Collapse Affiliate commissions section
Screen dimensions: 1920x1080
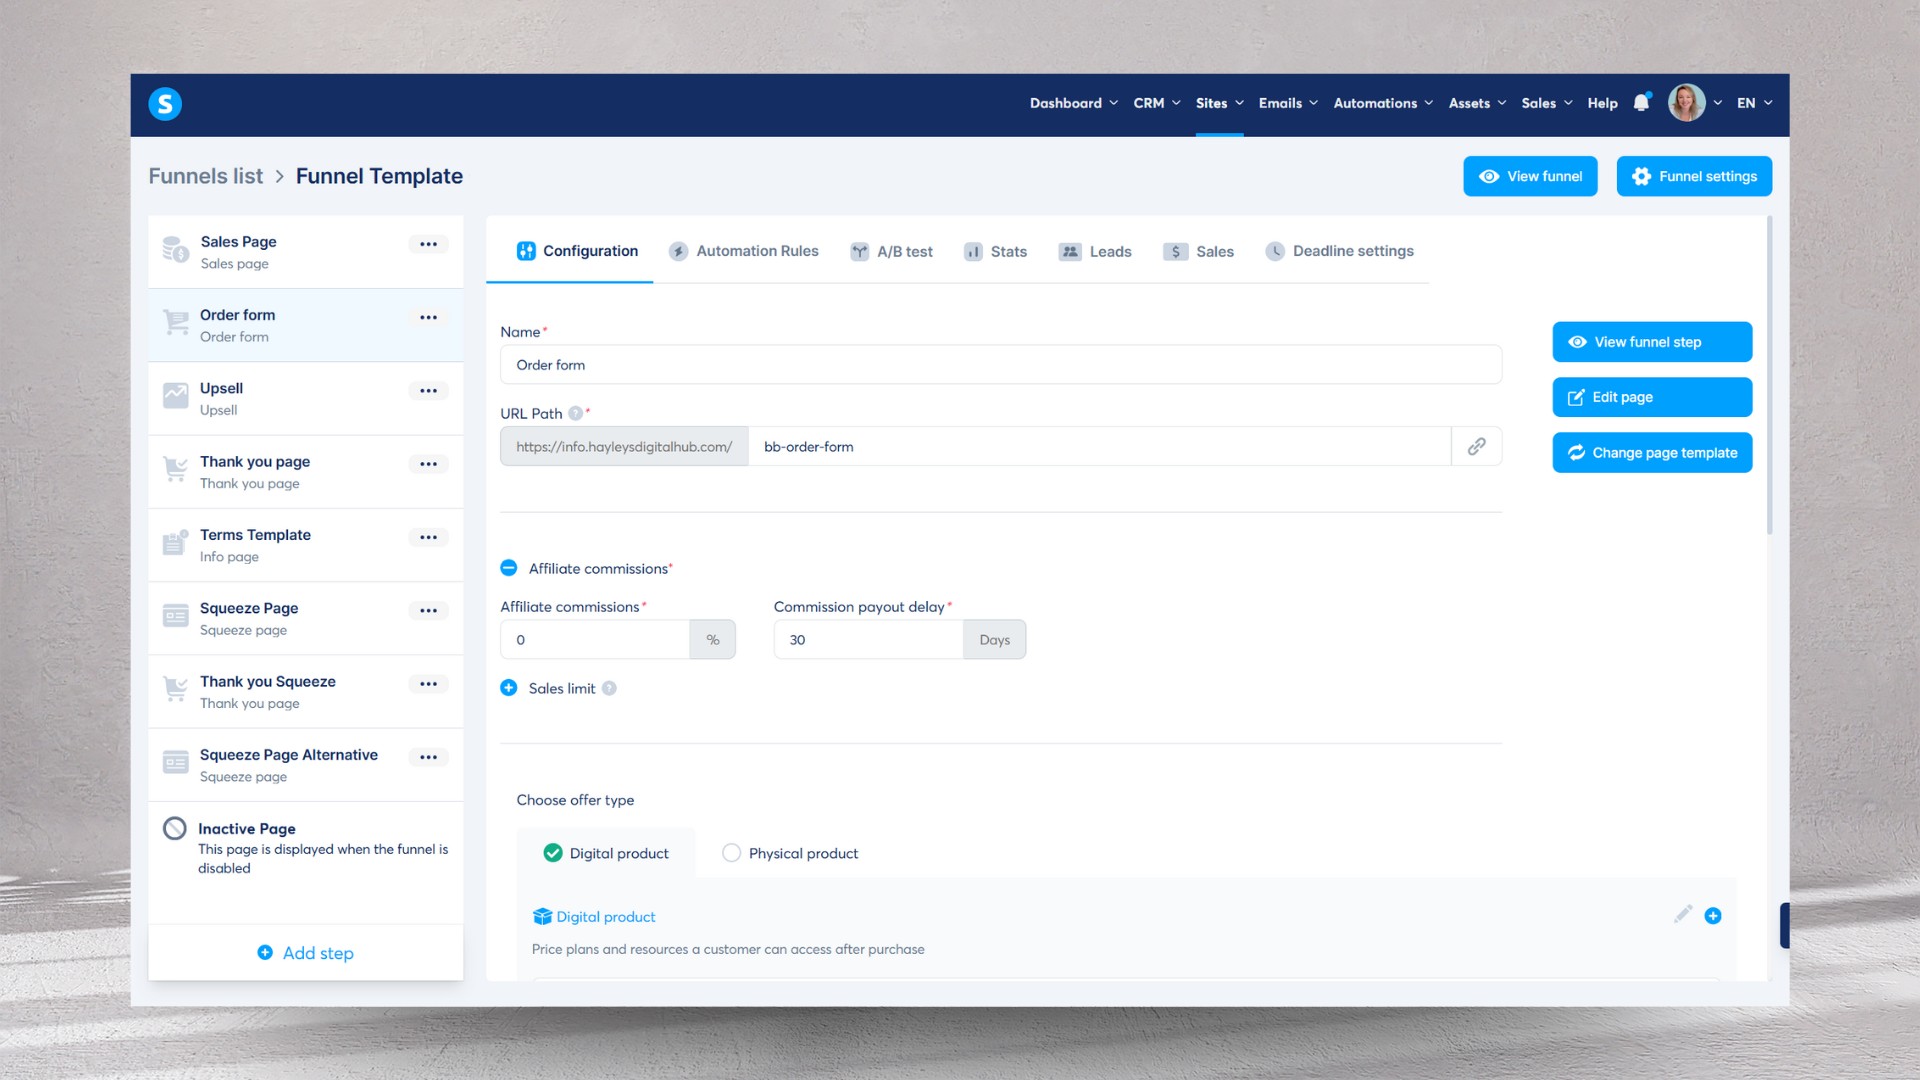click(509, 568)
